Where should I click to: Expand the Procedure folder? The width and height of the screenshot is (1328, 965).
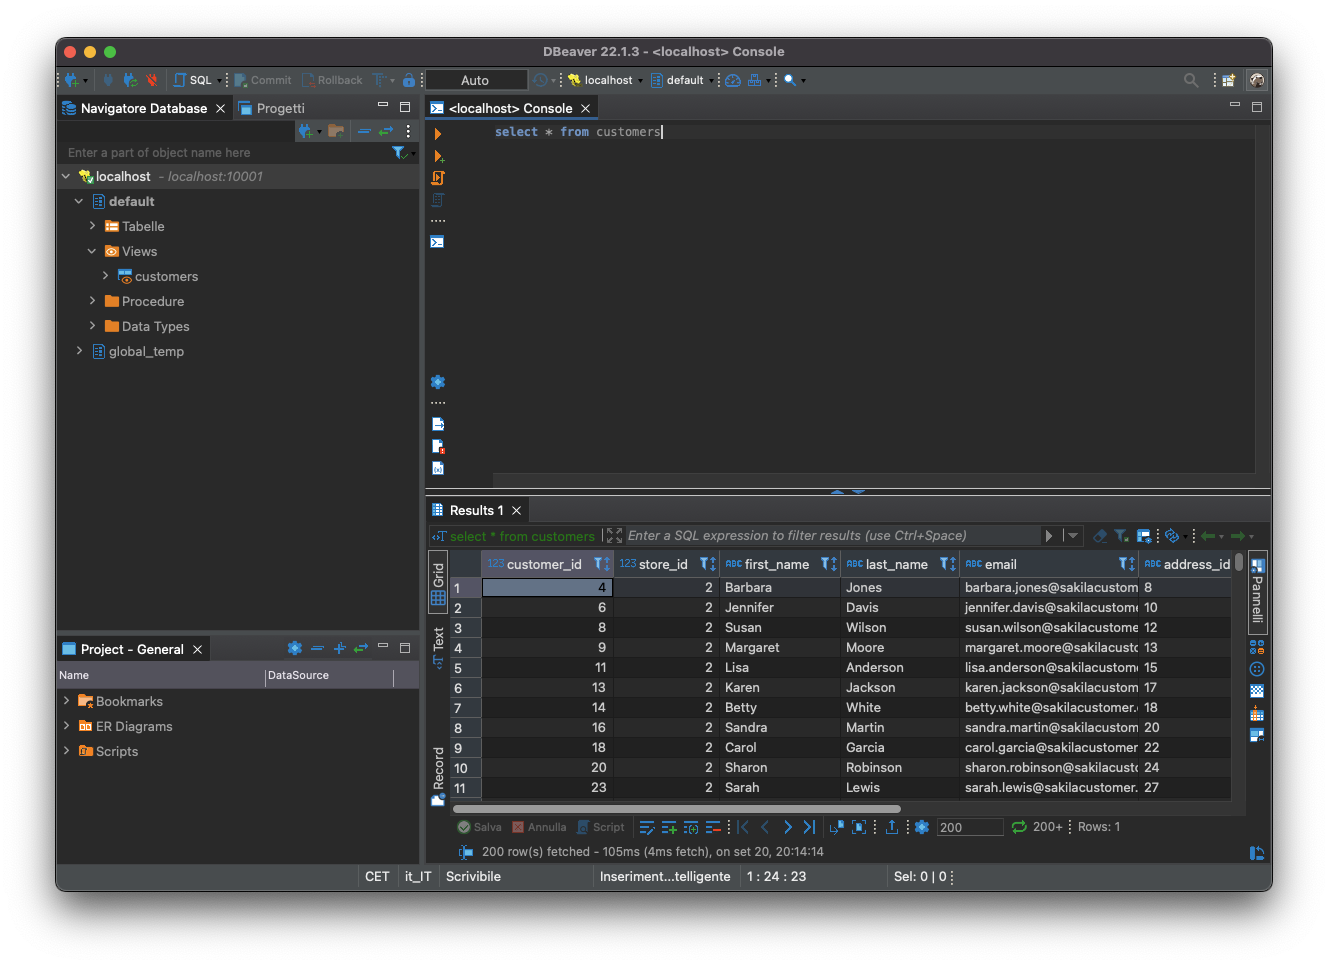[x=92, y=301]
